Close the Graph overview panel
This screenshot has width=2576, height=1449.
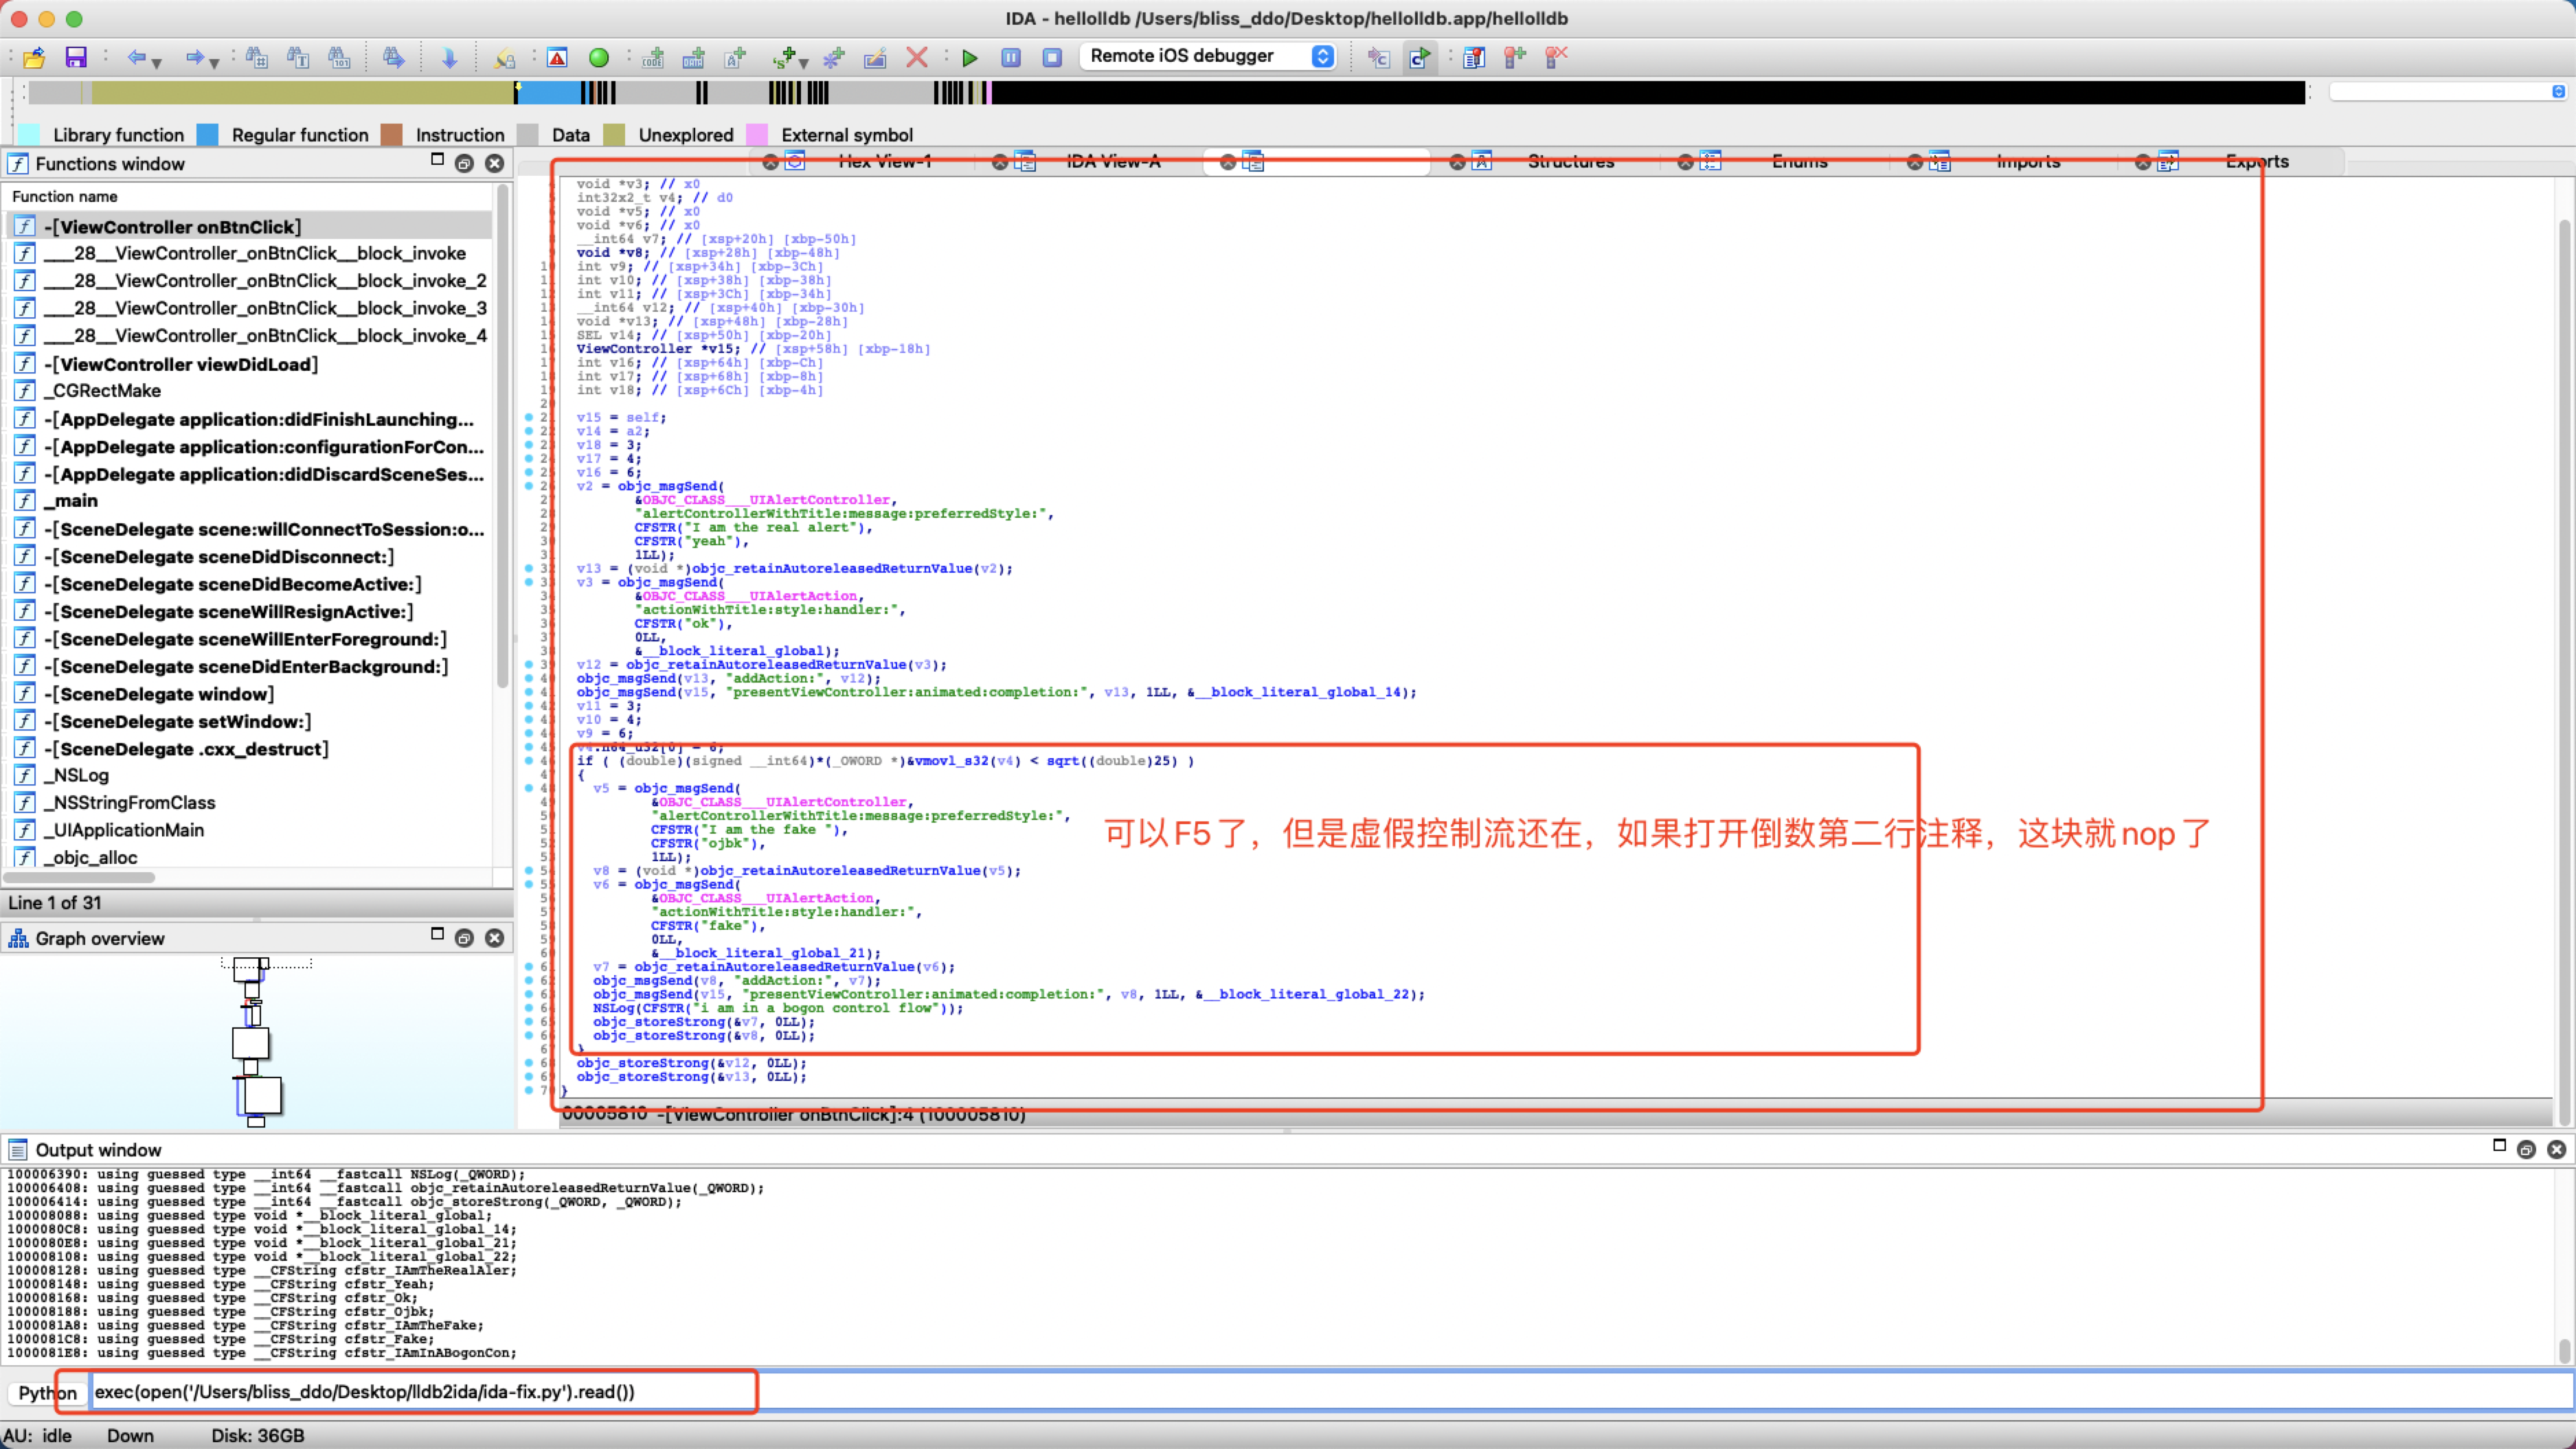[494, 938]
